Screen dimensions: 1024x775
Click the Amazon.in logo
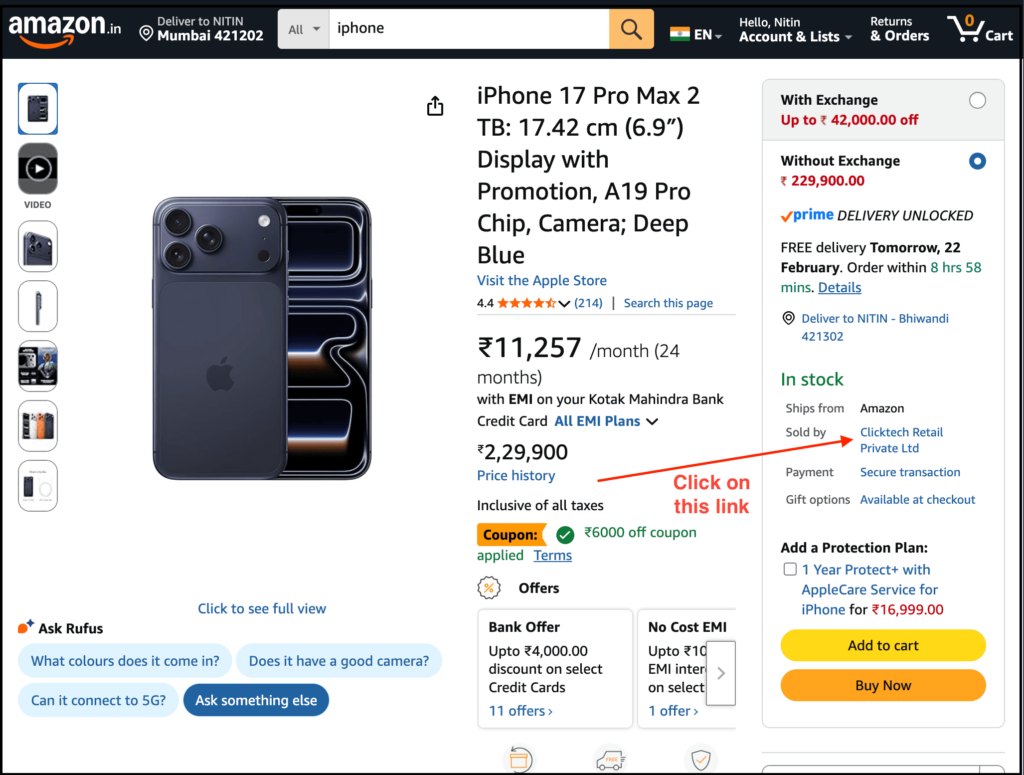62,27
